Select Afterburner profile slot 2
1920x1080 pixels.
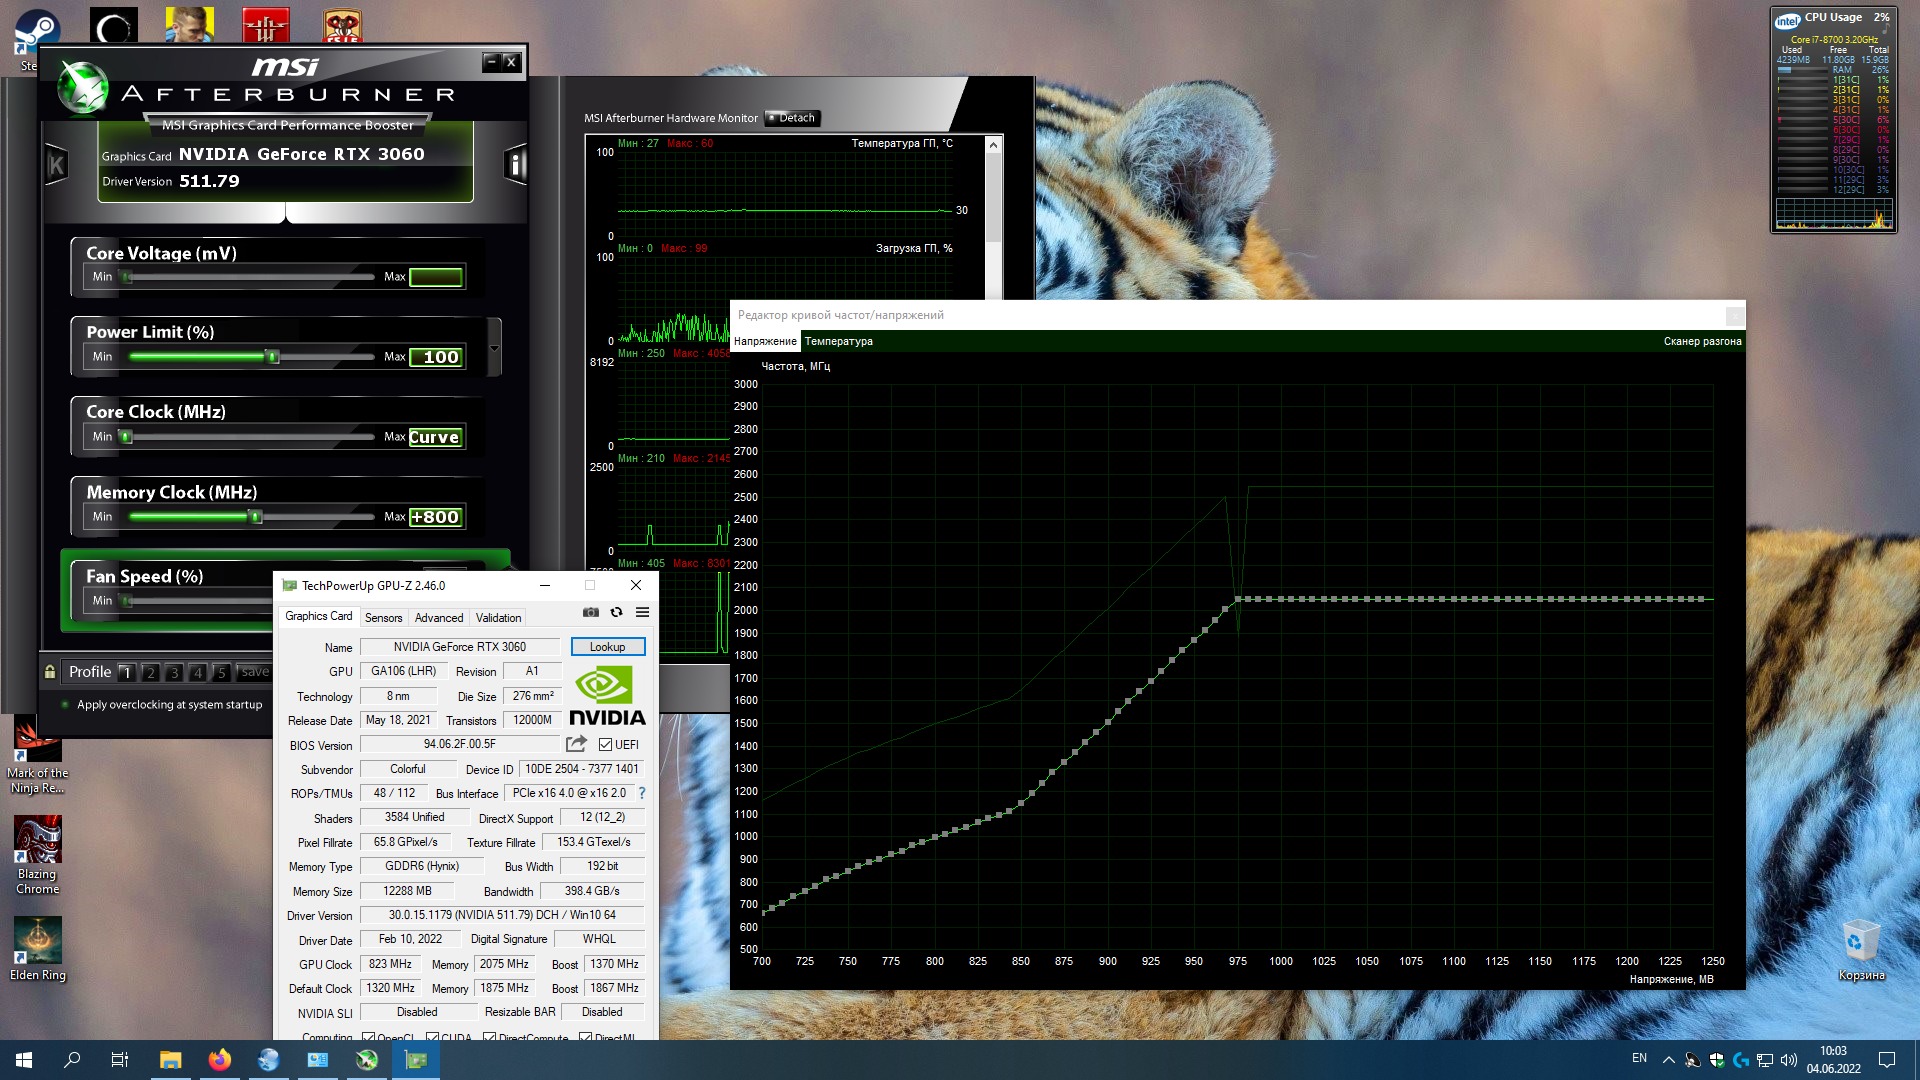pos(150,673)
